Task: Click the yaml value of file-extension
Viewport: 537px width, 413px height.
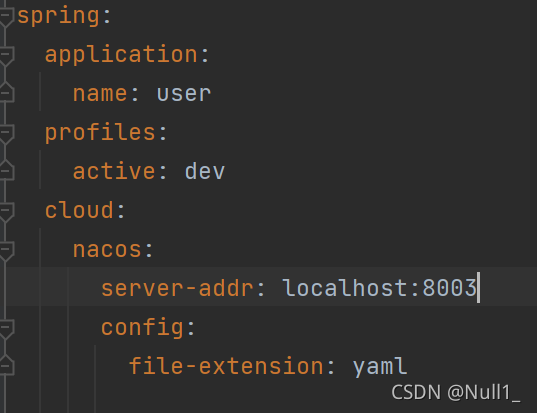Action: [x=380, y=367]
